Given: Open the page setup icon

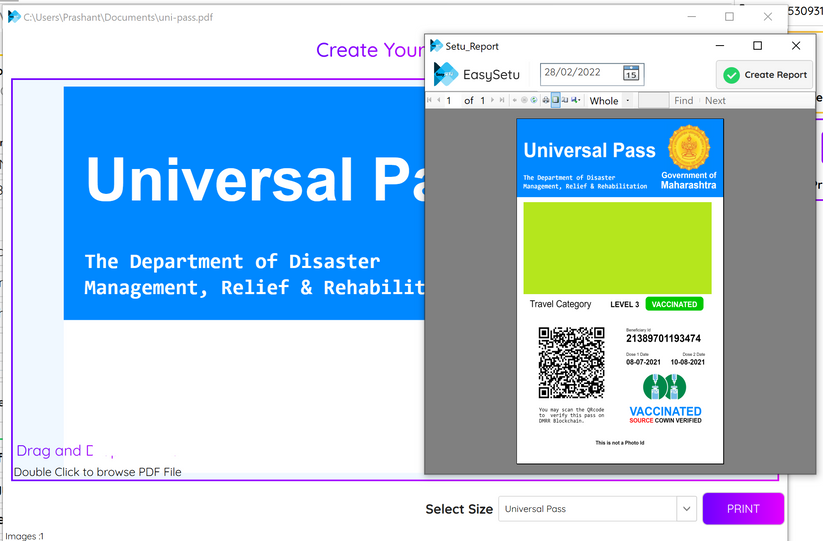Looking at the screenshot, I should tap(565, 100).
